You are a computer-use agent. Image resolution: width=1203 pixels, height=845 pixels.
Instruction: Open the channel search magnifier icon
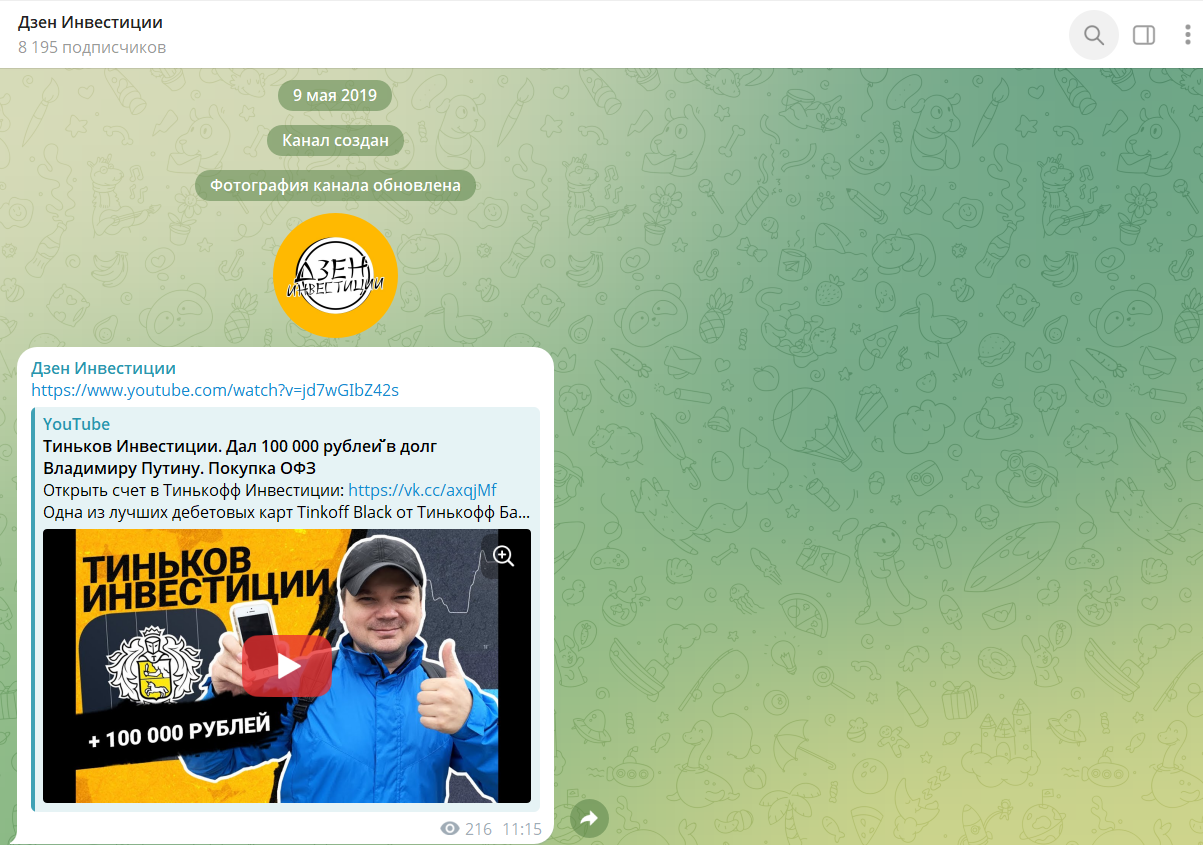pyautogui.click(x=1094, y=35)
